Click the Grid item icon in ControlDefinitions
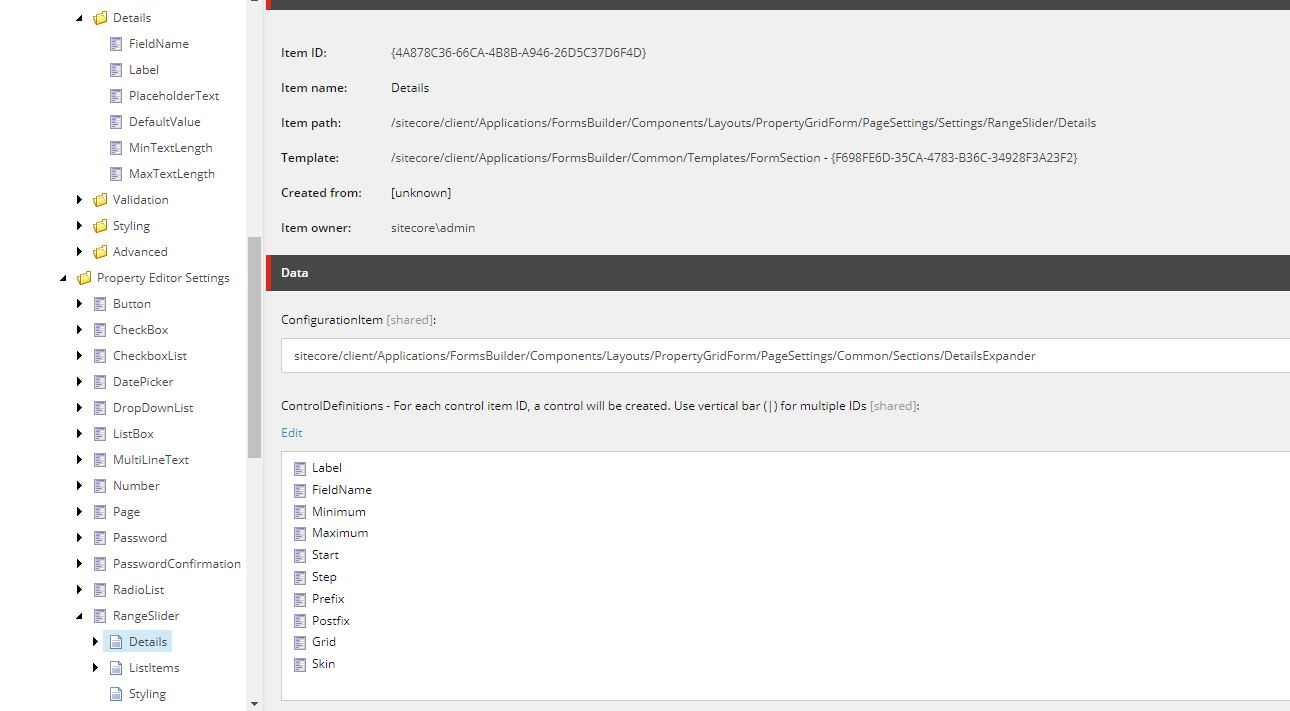The height and width of the screenshot is (711, 1290). click(300, 642)
